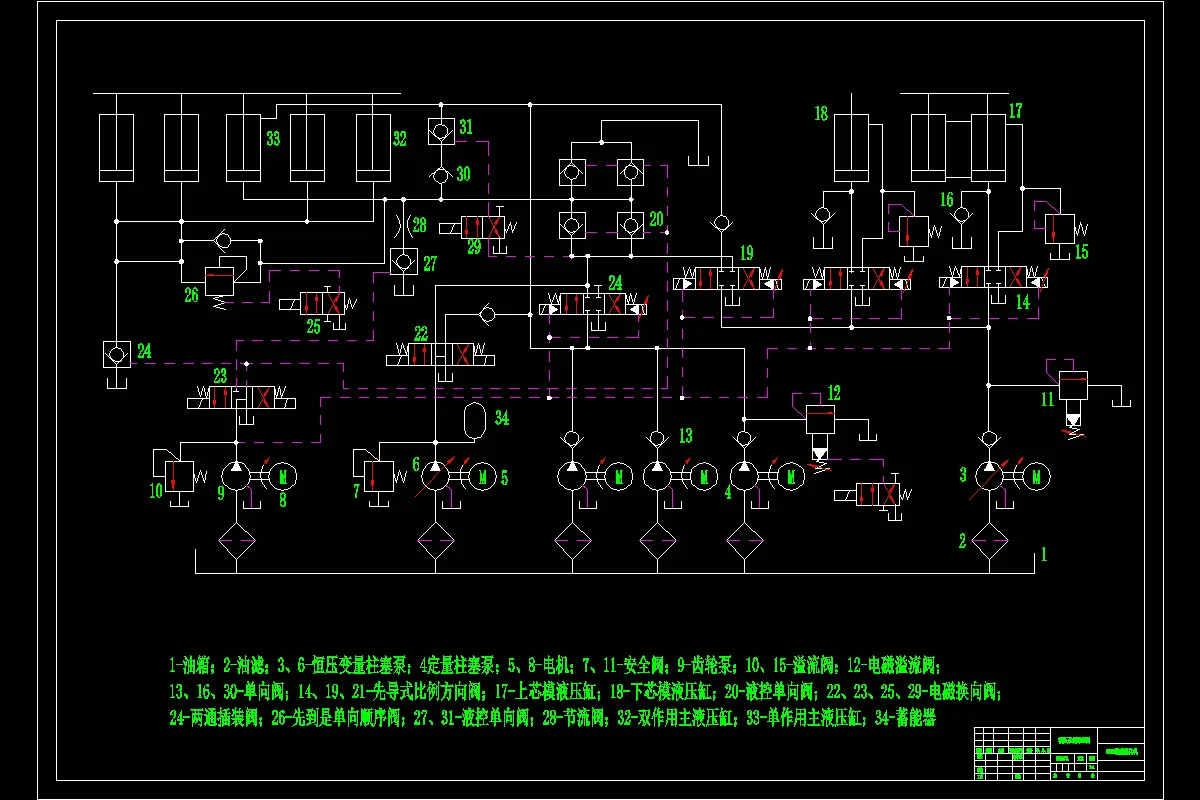Pick solenoid valve symbol labeled 25
The image size is (1200, 800).
[317, 302]
